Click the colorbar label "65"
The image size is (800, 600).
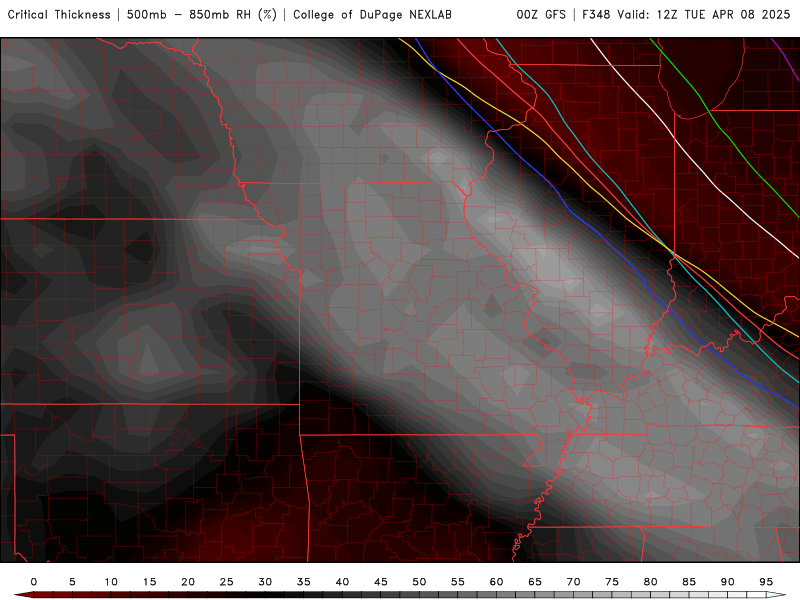point(535,582)
